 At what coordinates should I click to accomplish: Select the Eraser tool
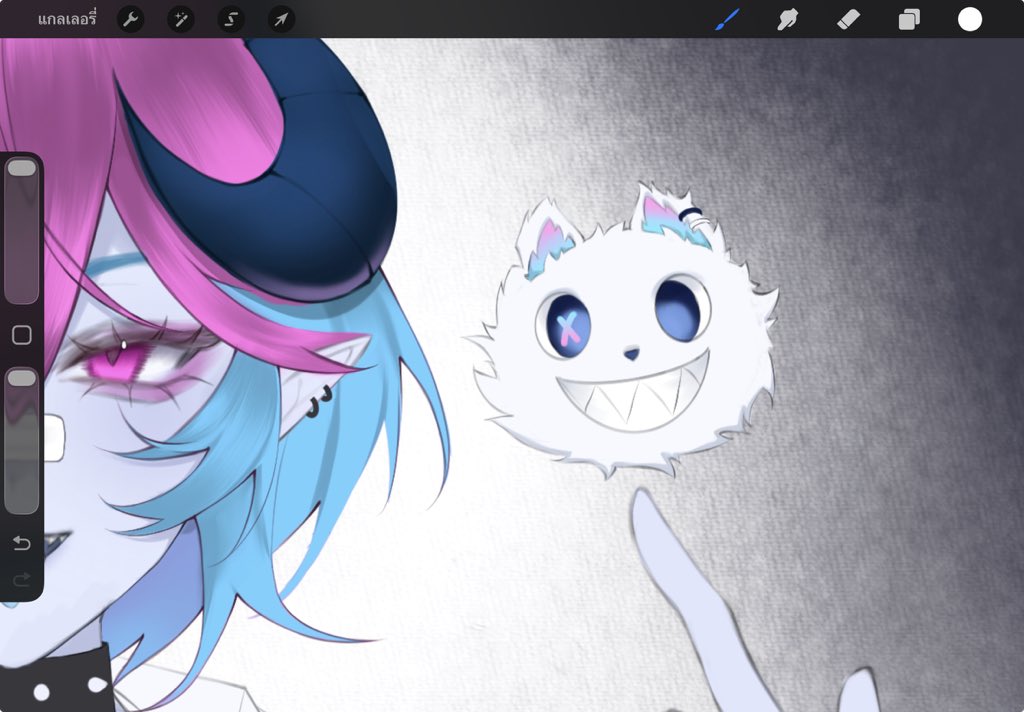848,20
